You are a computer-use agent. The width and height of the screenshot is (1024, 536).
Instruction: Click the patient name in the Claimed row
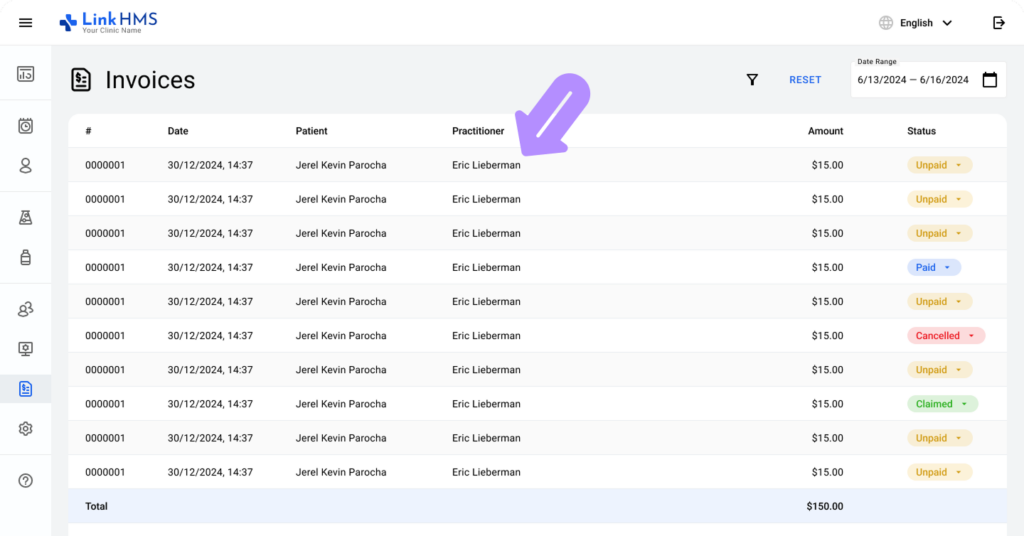(341, 404)
